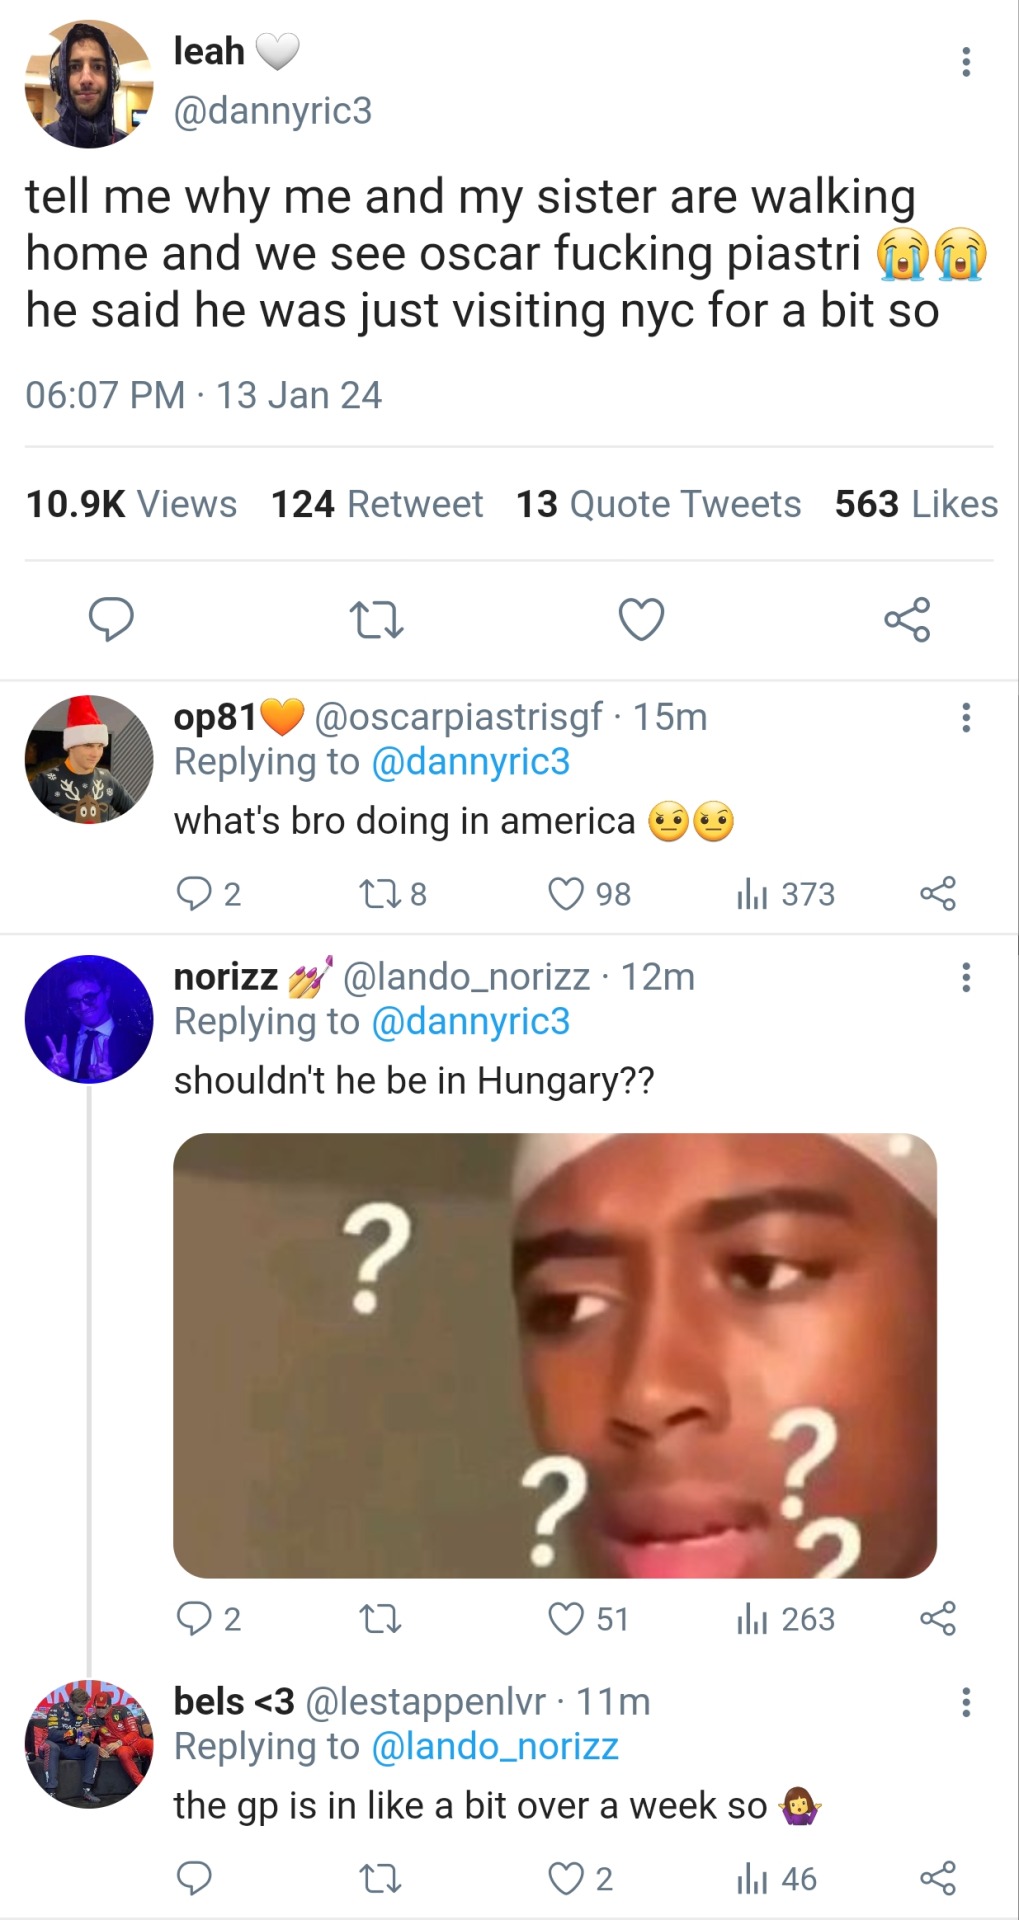Open more options on op81's reply
Screen dimensions: 1019x1920
point(965,717)
